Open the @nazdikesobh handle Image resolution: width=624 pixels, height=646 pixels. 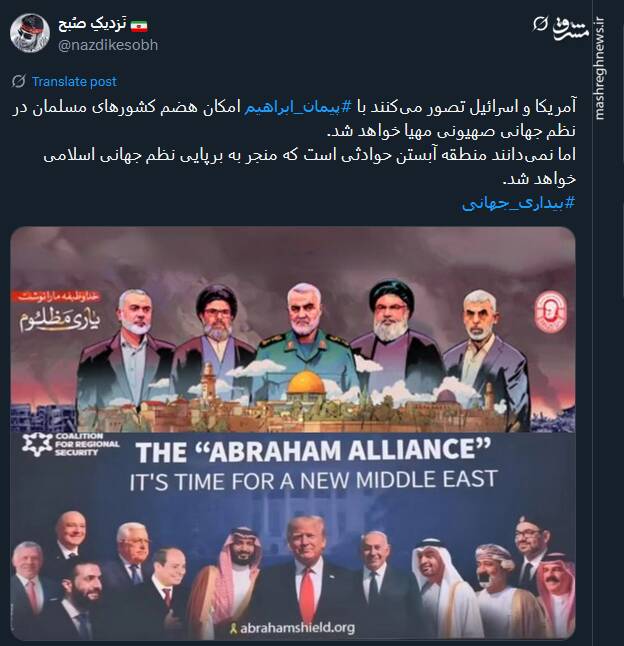108,44
